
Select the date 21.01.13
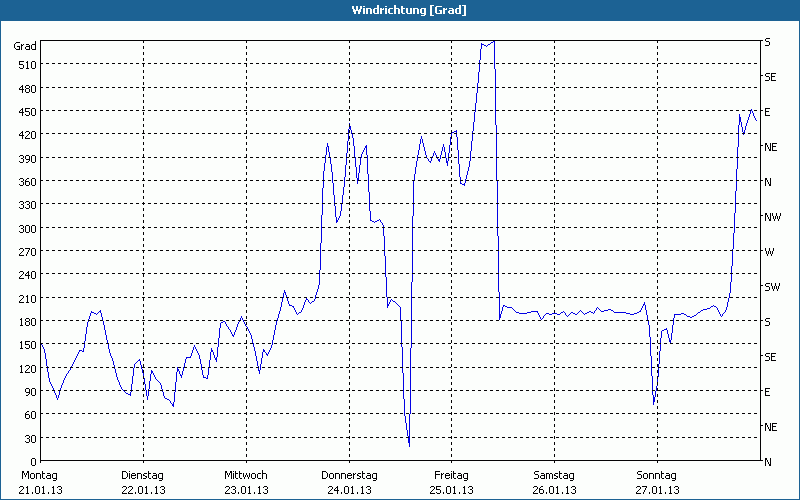40,490
